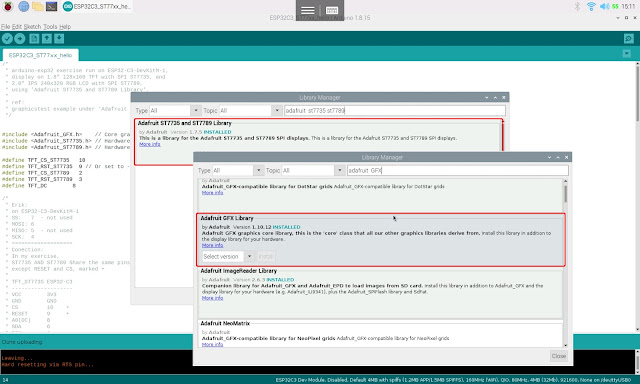This screenshot has height=384, width=640.
Task: Click the hamburger menu icon at top center
Action: pos(308,10)
